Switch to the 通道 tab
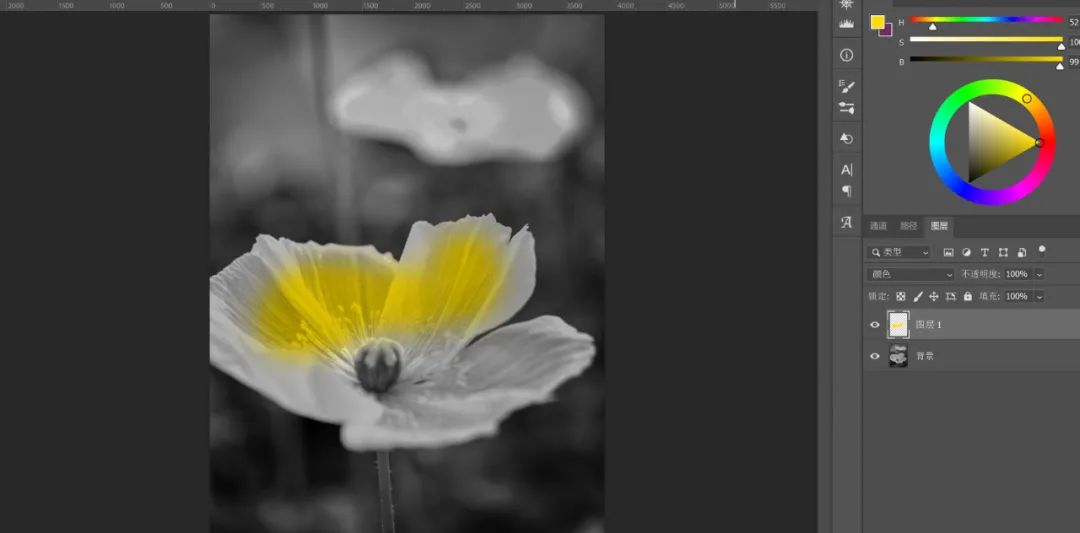1080x533 pixels. pyautogui.click(x=878, y=226)
